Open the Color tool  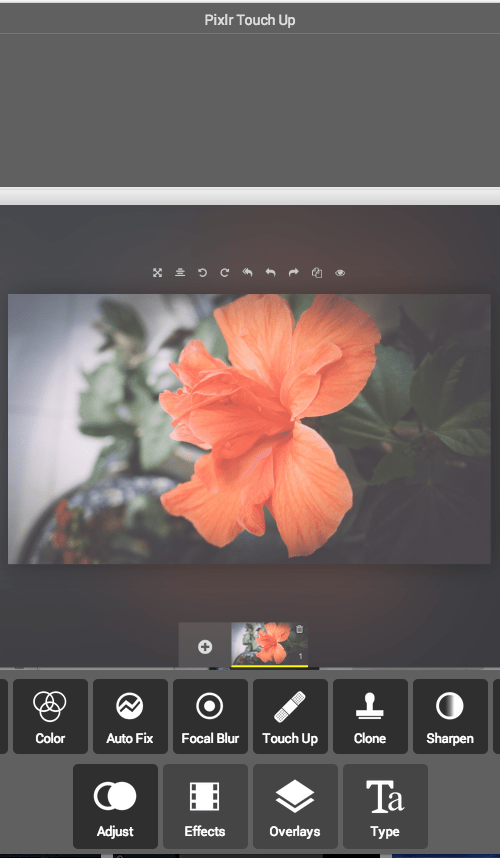coord(50,716)
